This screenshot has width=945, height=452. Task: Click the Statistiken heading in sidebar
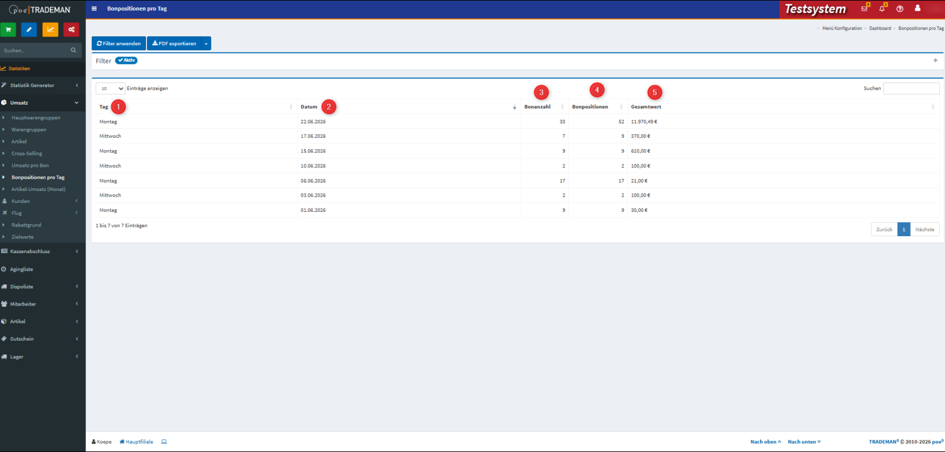19,69
